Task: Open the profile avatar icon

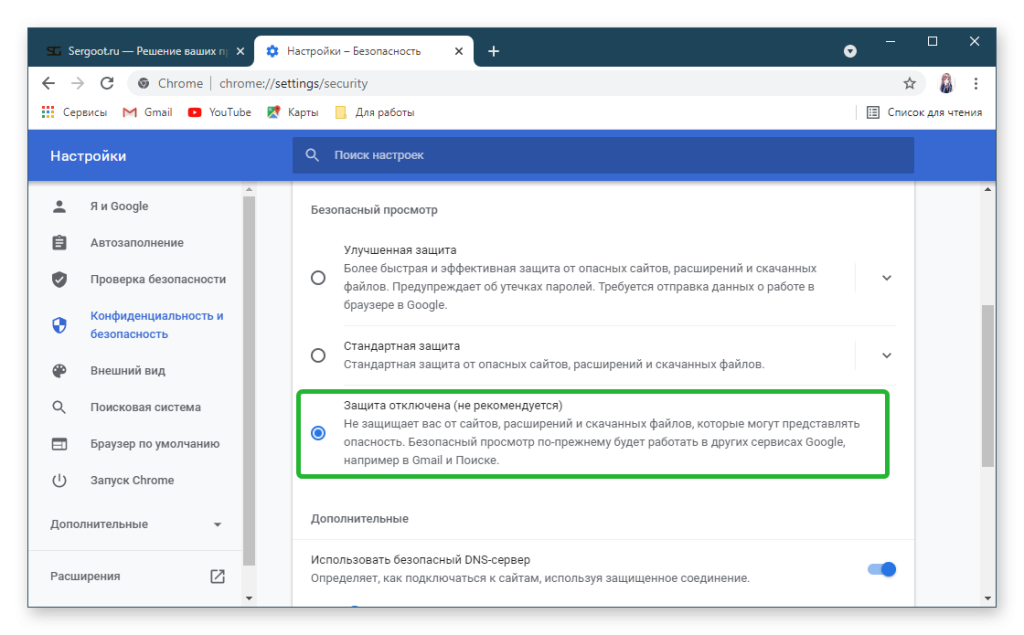Action: [x=946, y=84]
